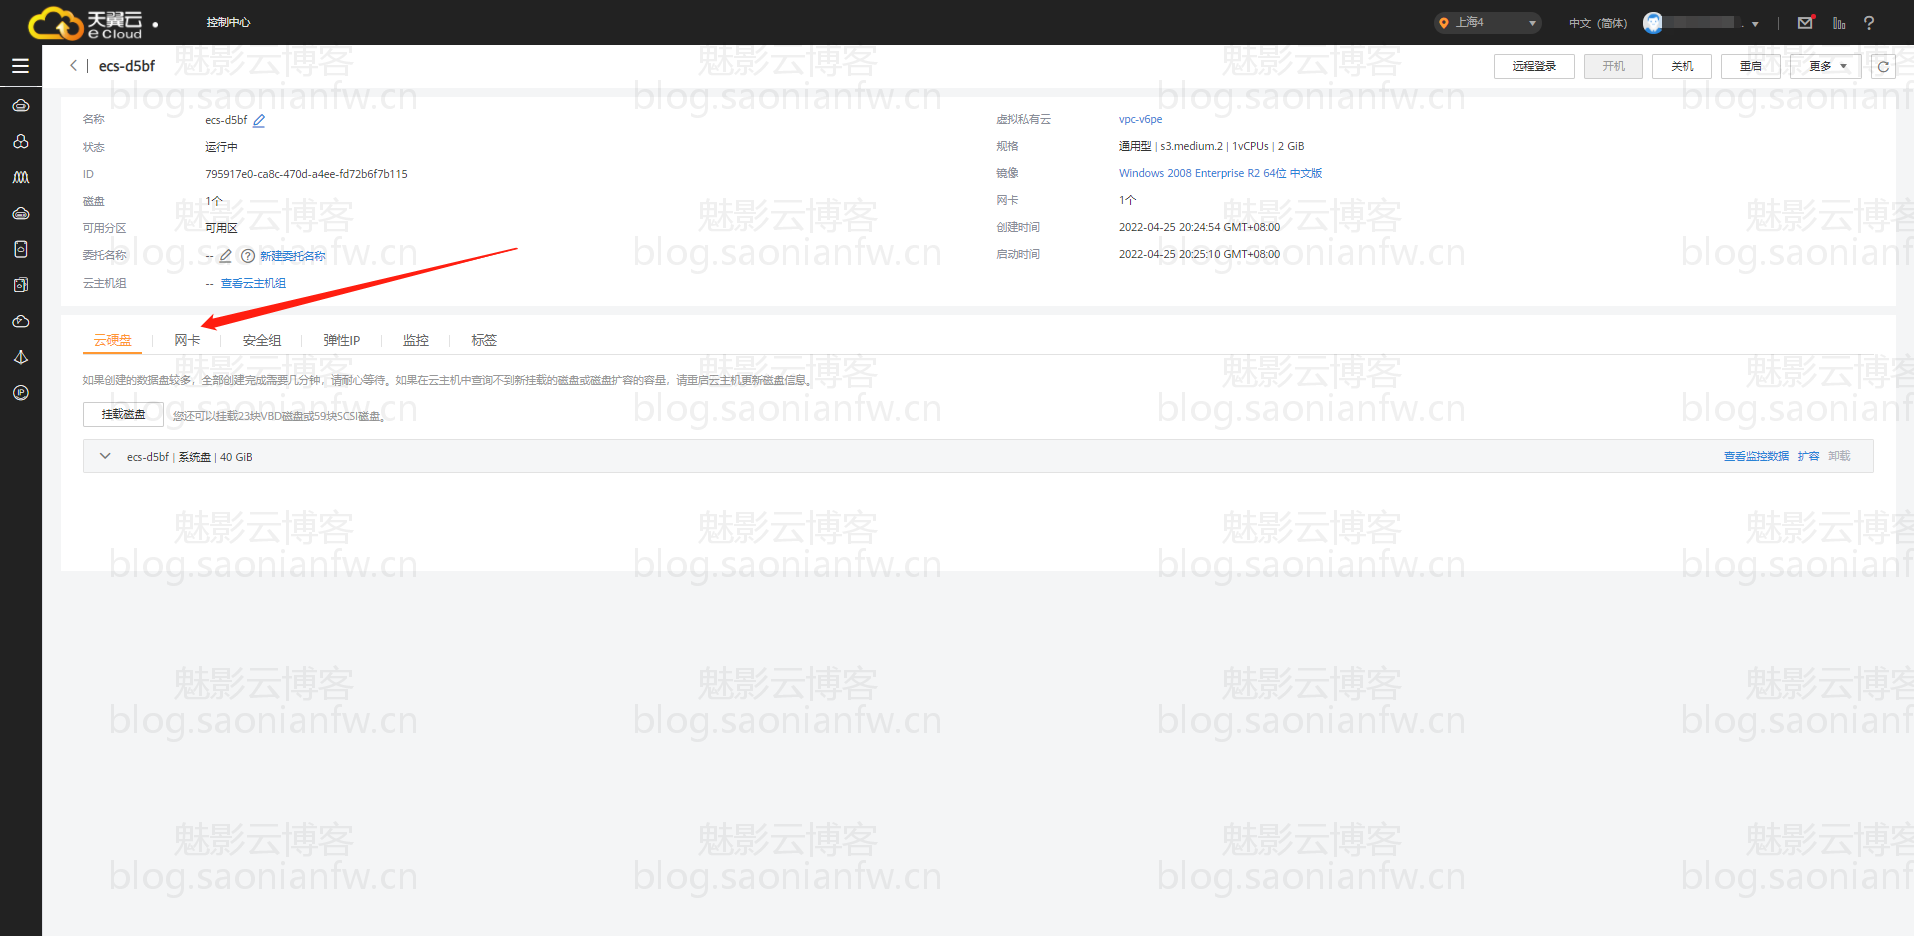The width and height of the screenshot is (1914, 936).
Task: Click the 关机 button
Action: tap(1682, 67)
